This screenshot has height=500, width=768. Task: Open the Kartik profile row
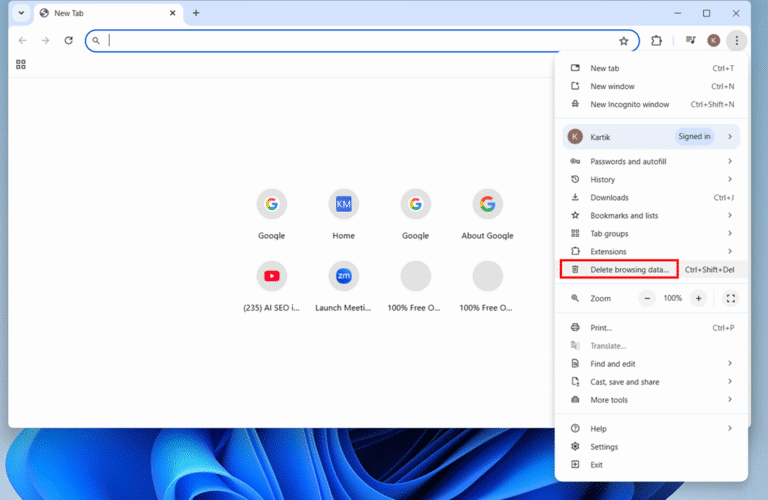pos(651,137)
